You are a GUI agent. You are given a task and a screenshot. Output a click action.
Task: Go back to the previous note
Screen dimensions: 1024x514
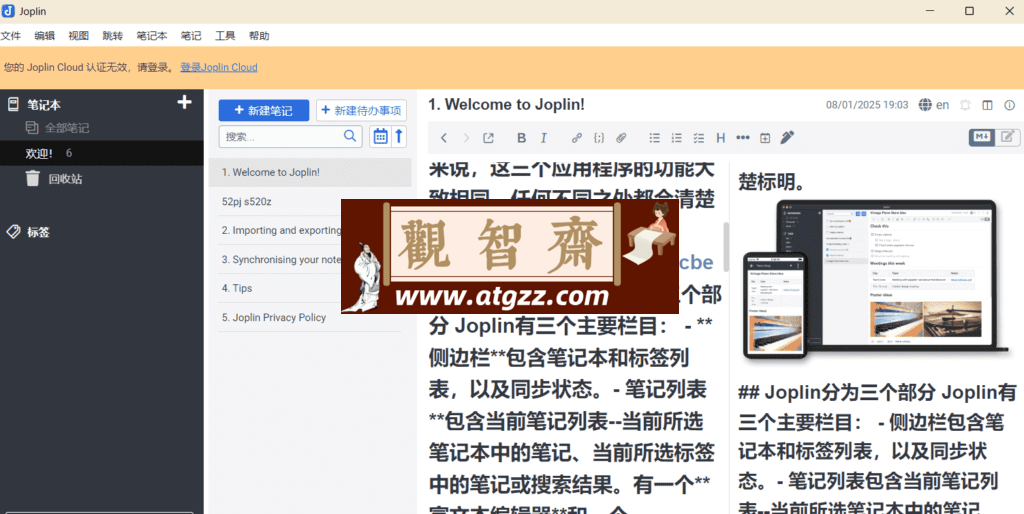(x=444, y=138)
